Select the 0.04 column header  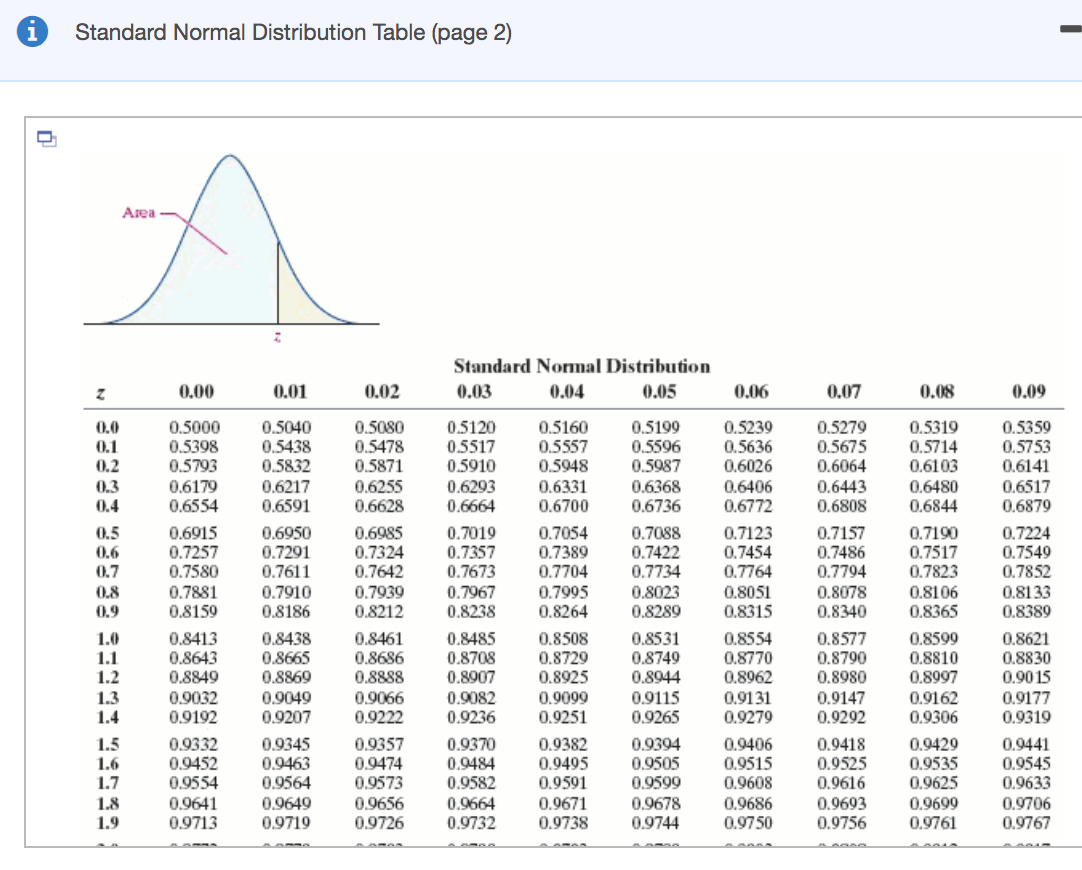(x=567, y=392)
